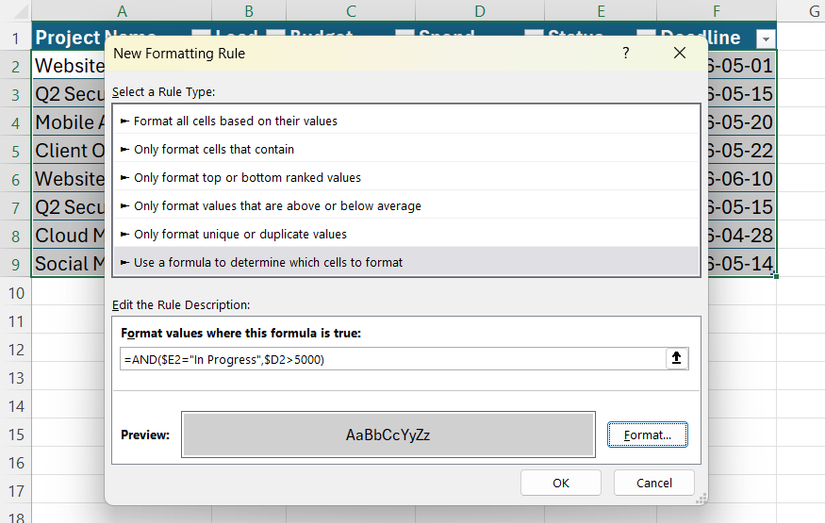Cancel the new formatting rule

[x=654, y=483]
